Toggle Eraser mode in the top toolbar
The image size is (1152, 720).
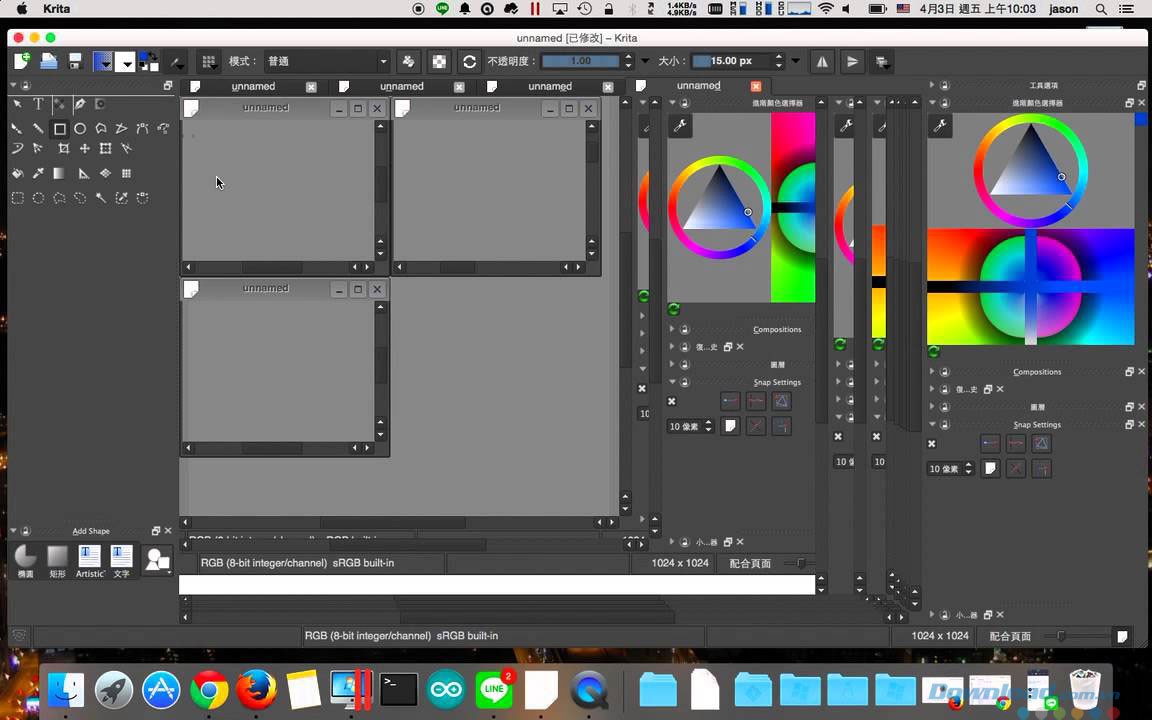tap(408, 61)
